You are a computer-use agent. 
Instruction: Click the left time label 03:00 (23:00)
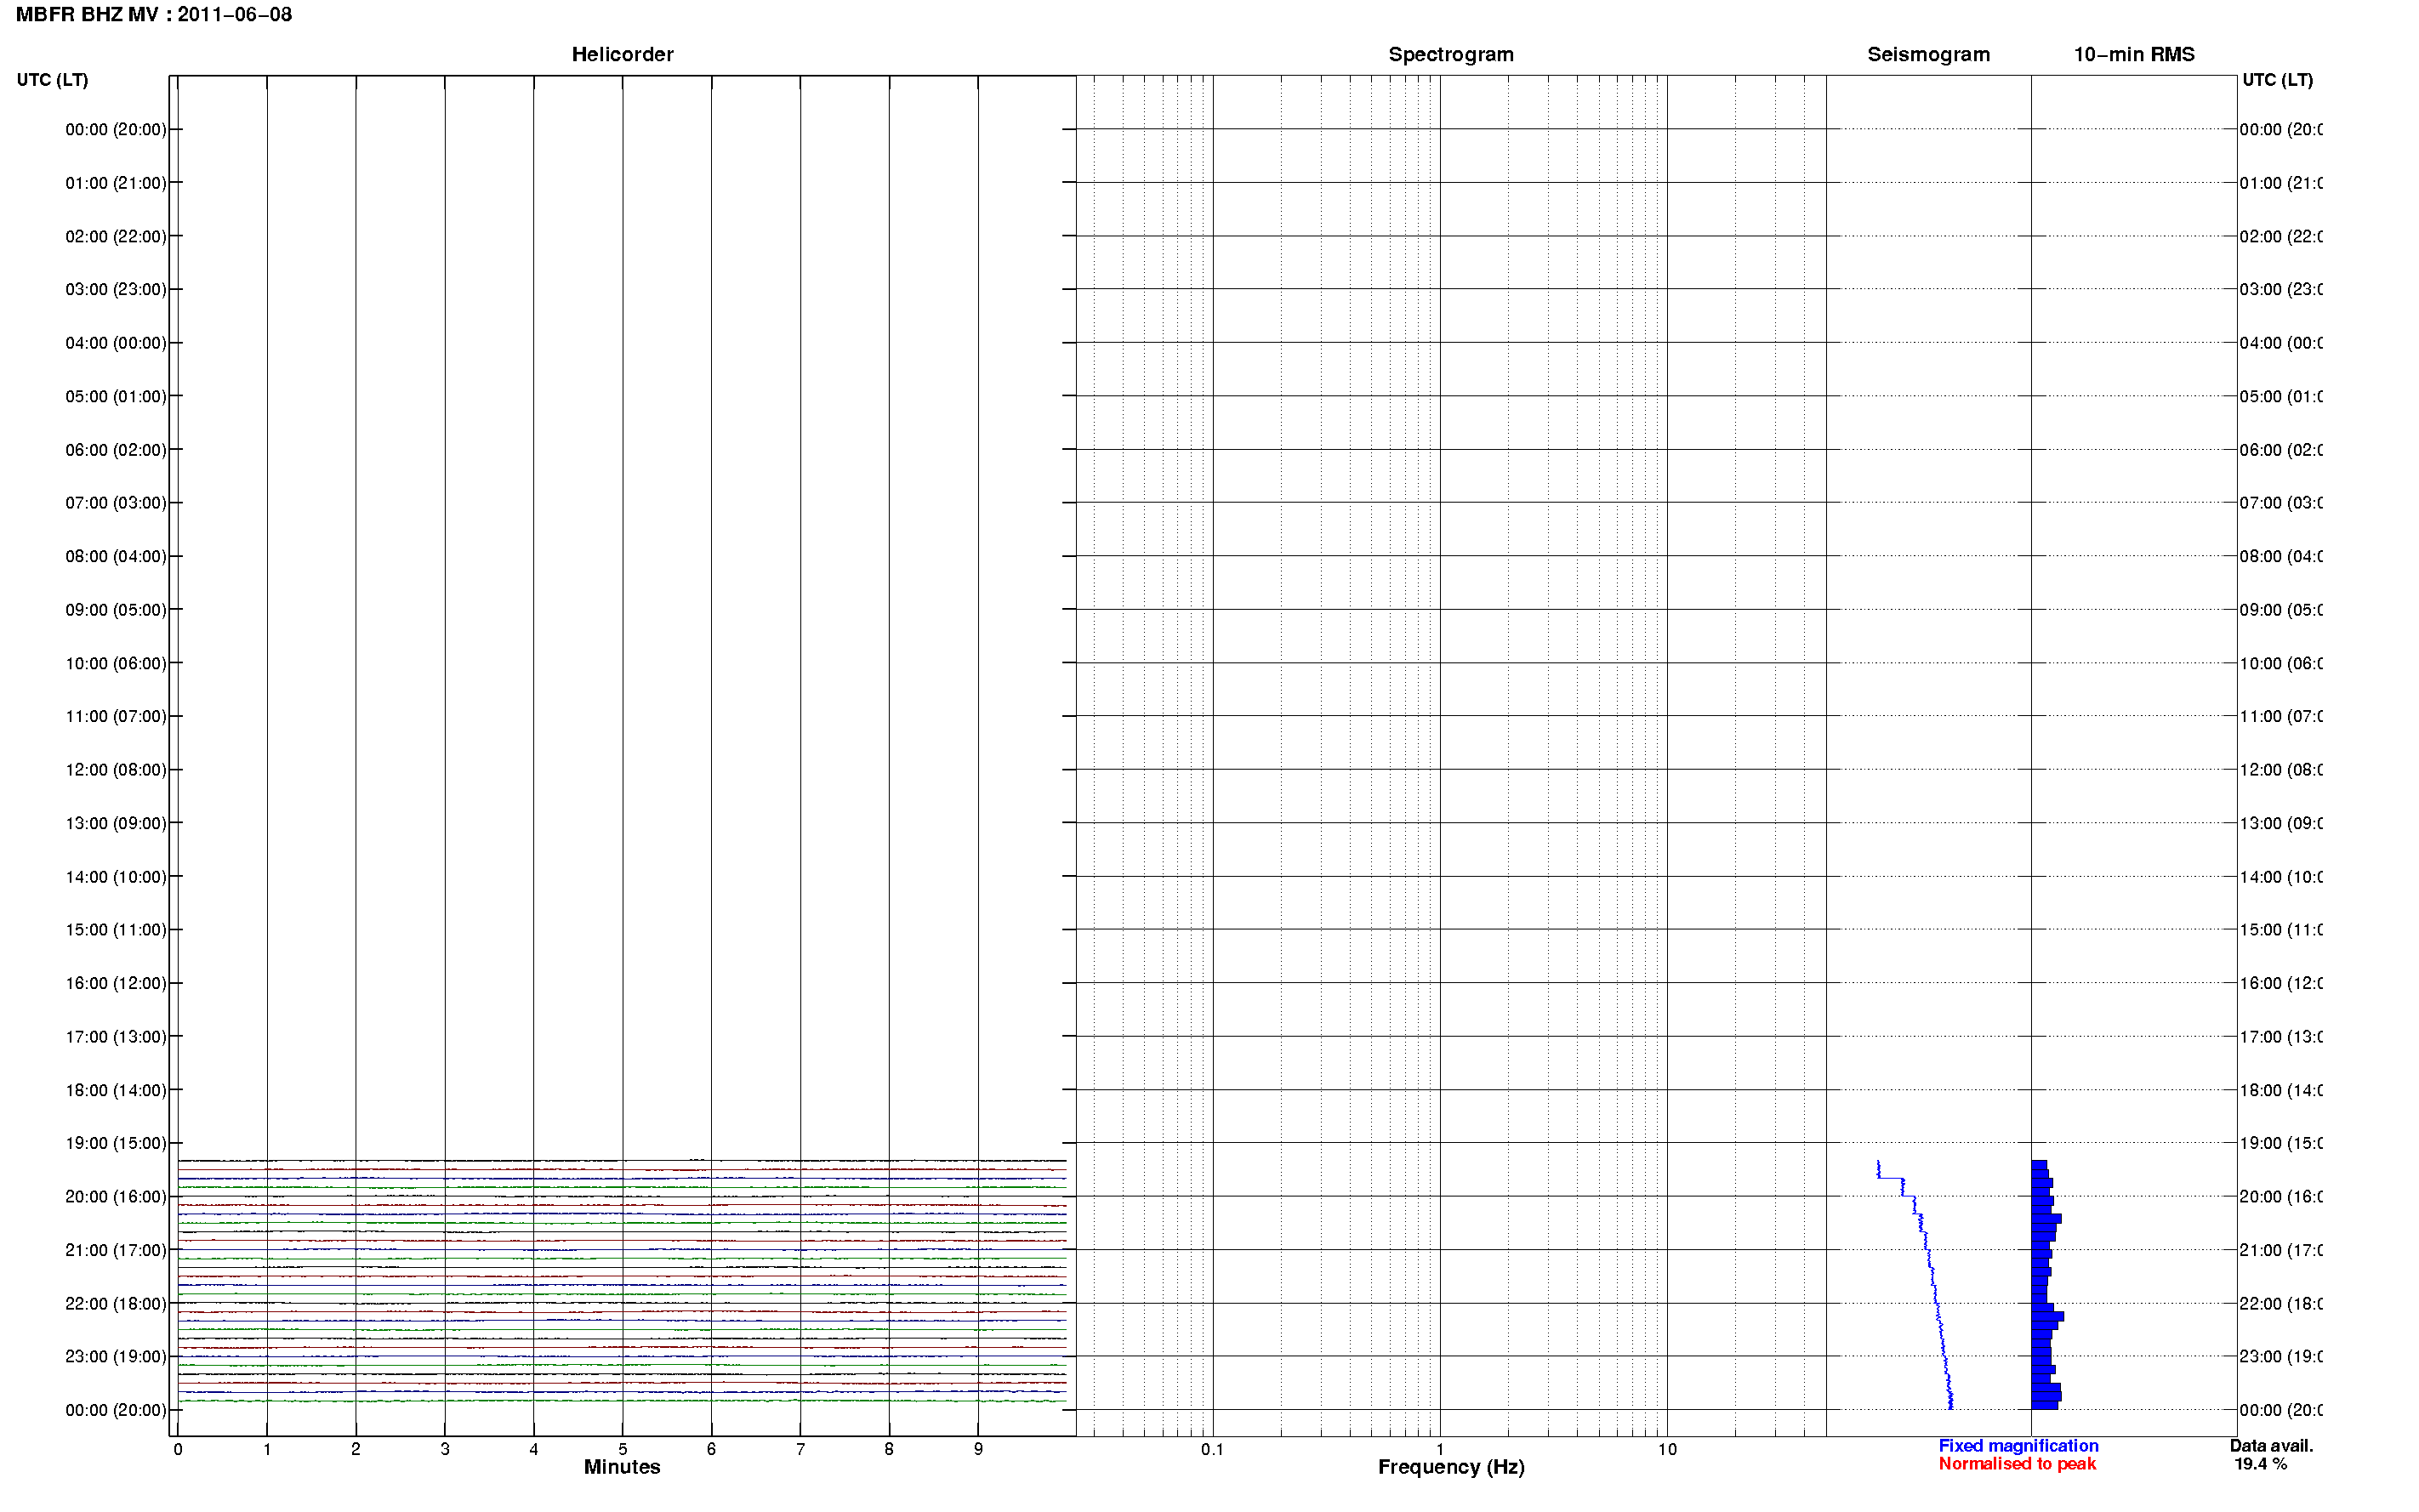(x=116, y=290)
